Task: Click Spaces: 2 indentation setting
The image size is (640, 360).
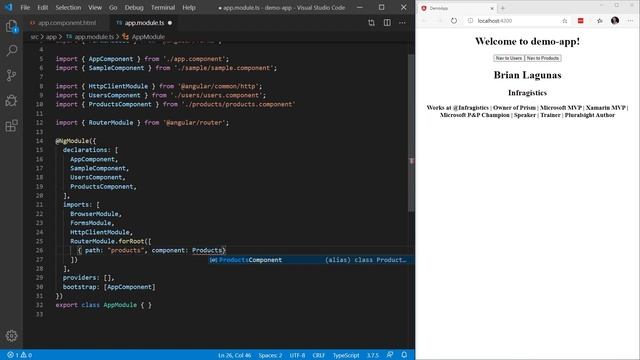Action: click(x=270, y=355)
